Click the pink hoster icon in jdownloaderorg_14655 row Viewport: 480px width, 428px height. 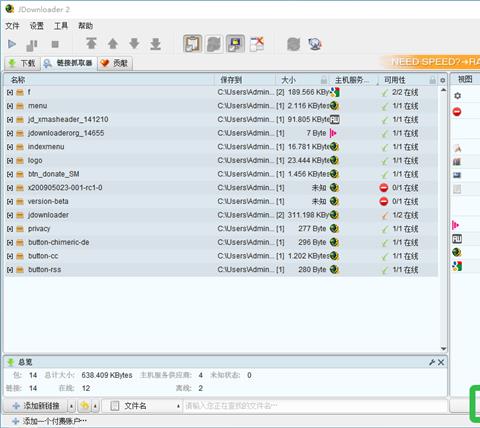coord(333,133)
